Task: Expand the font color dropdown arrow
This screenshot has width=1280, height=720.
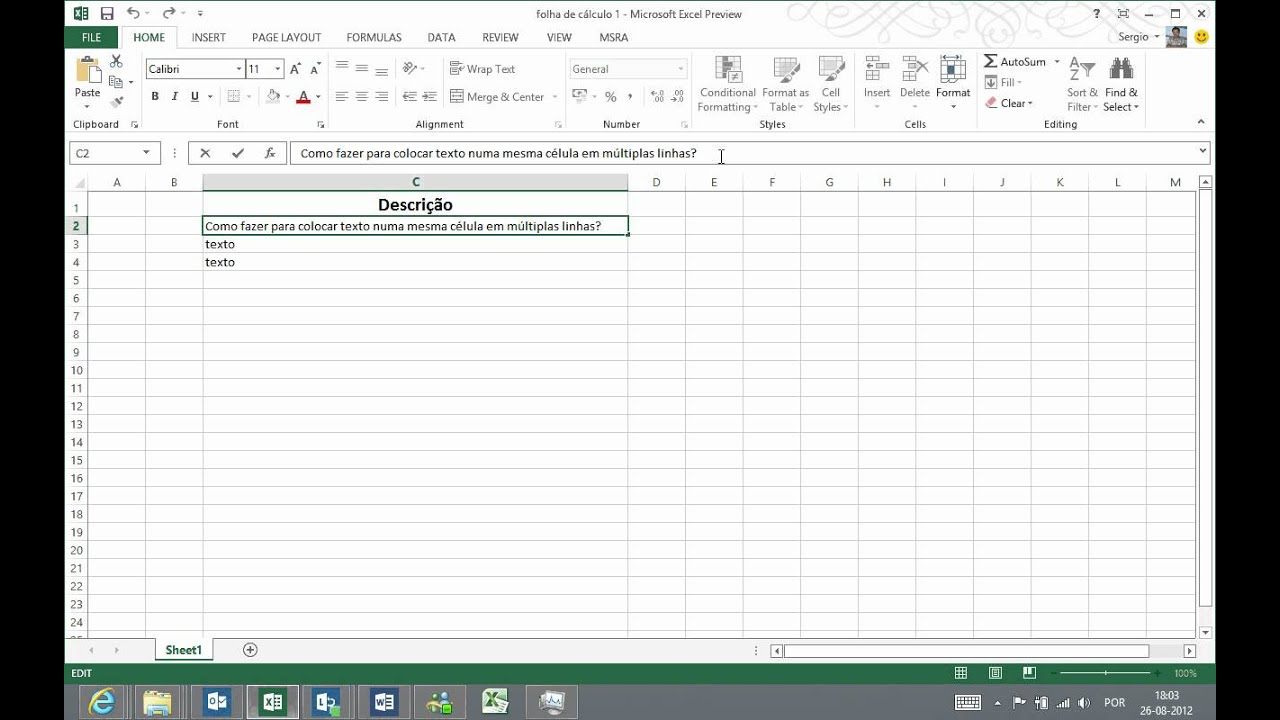Action: pos(318,97)
